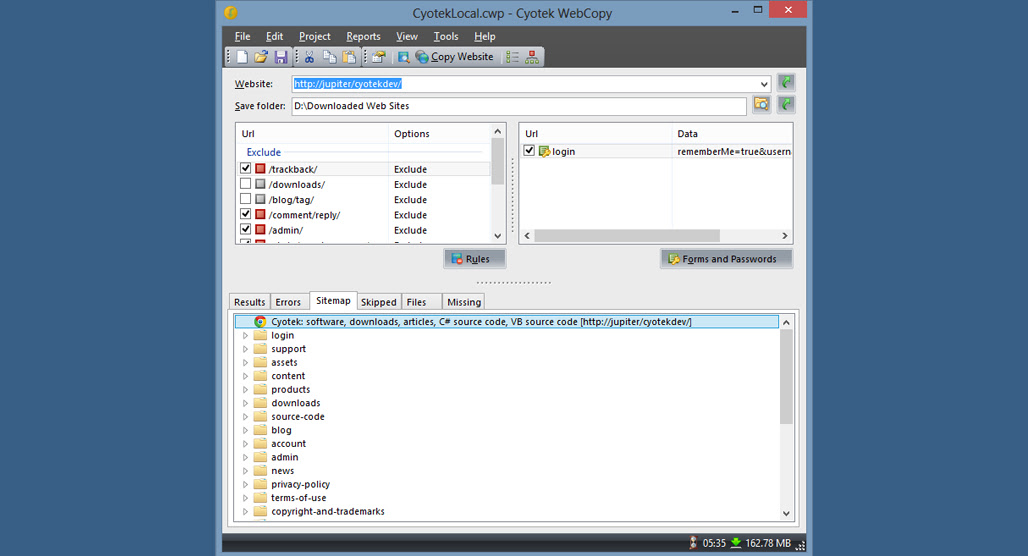Open the red sitemap diagram toolbar icon

pyautogui.click(x=532, y=57)
